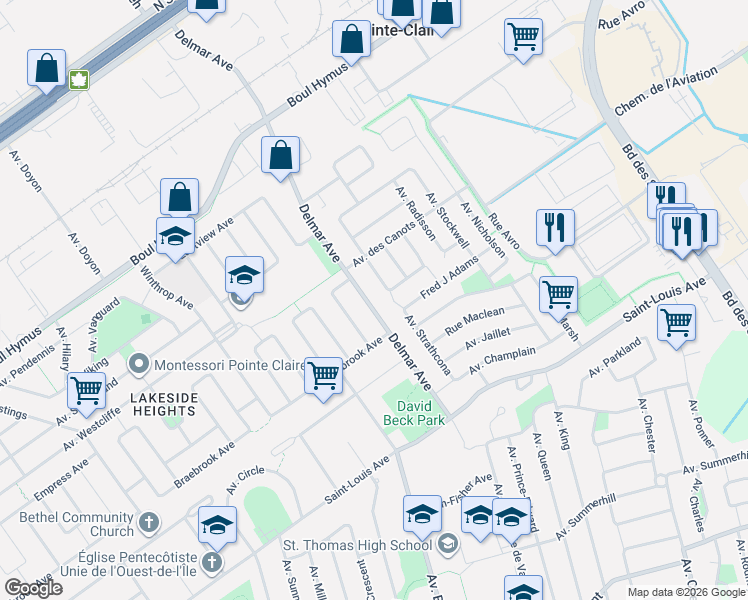The height and width of the screenshot is (600, 748).
Task: Click the Bethel Community Church cross icon
Action: click(149, 524)
